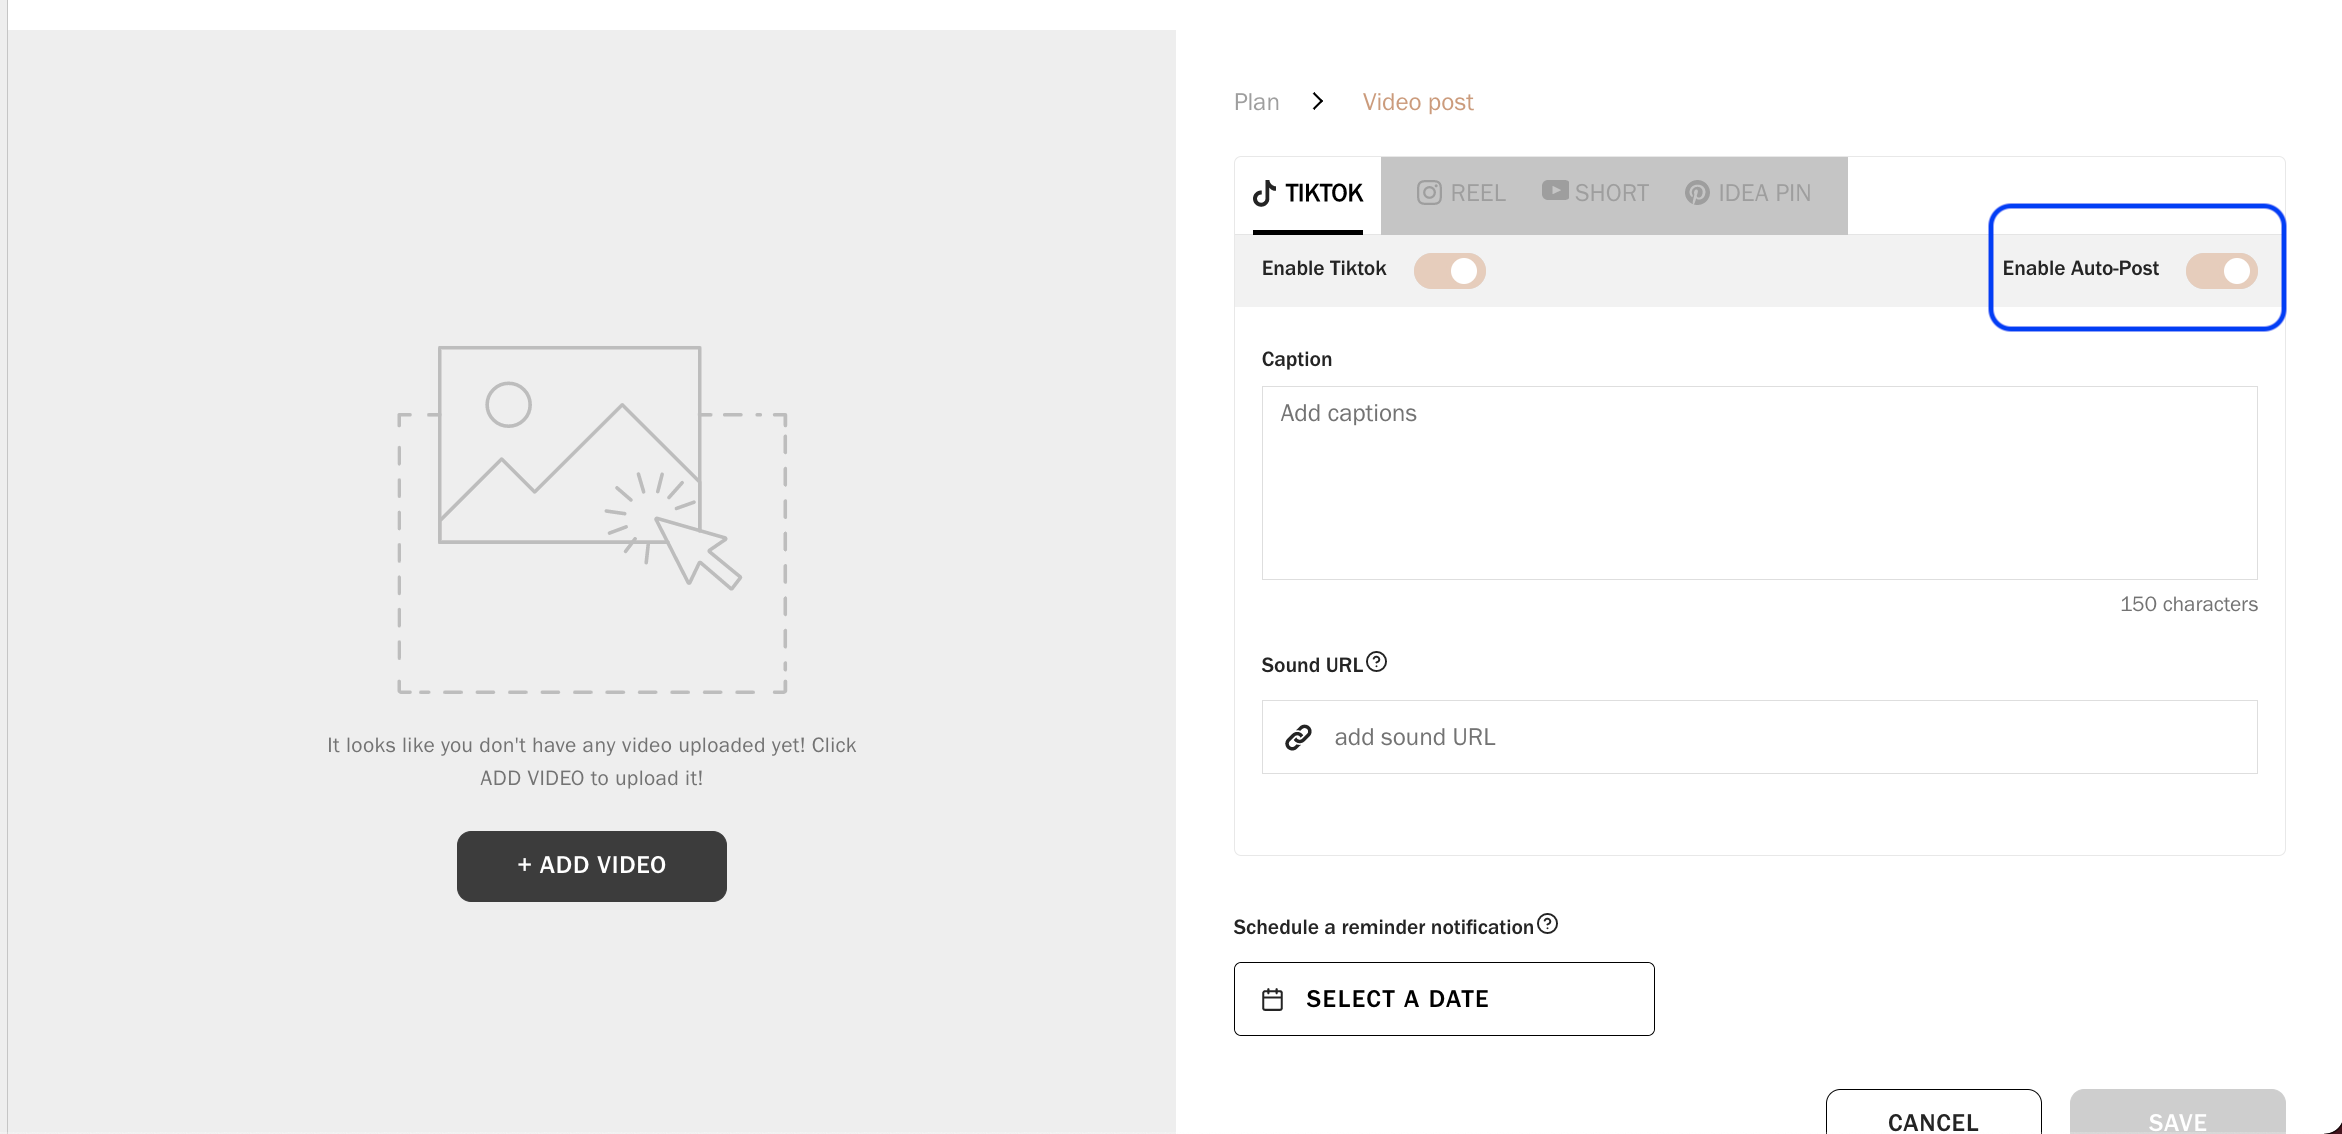Click the link icon in sound field

coord(1298,737)
